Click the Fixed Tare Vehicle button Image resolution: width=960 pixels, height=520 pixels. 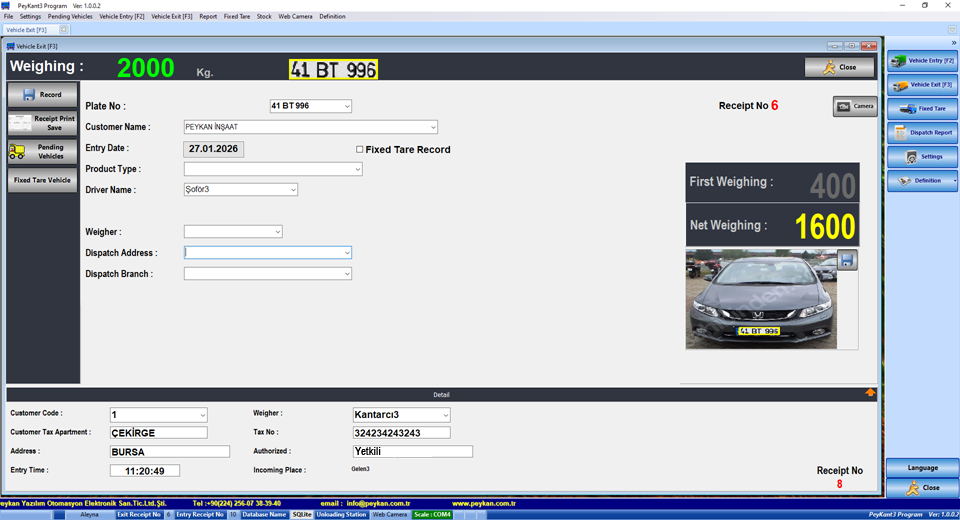pyautogui.click(x=42, y=181)
